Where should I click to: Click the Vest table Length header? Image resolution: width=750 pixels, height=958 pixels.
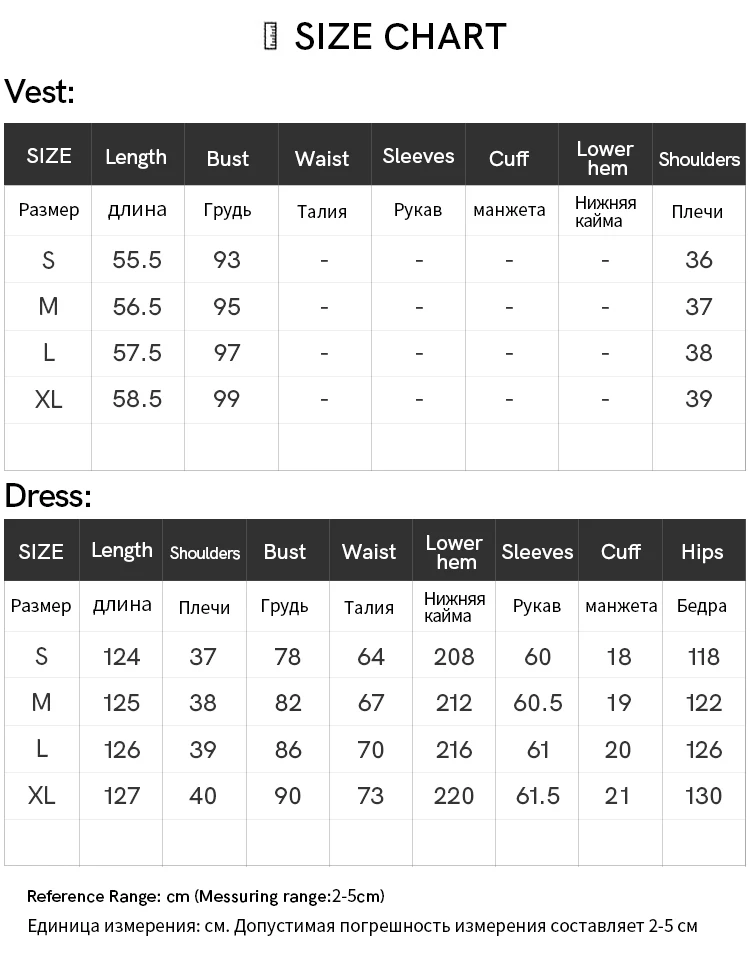(136, 157)
